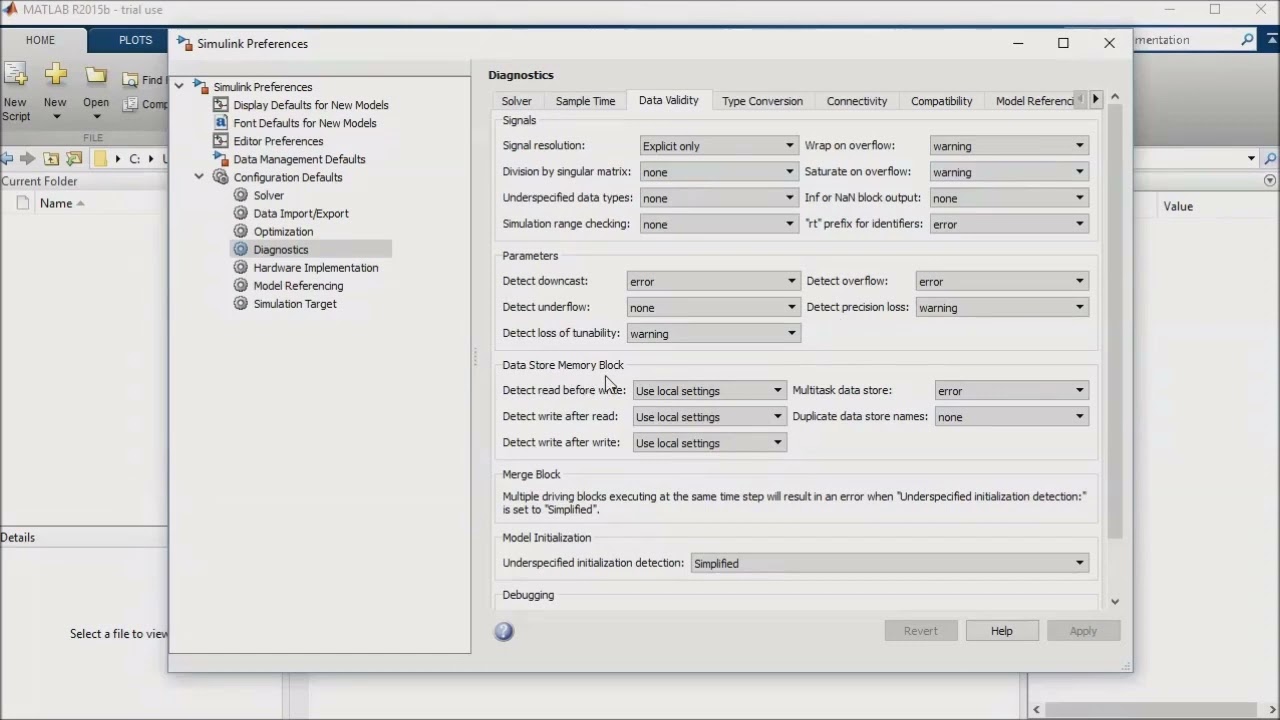Open the Inf or NaN block output dropdown

click(x=1008, y=198)
